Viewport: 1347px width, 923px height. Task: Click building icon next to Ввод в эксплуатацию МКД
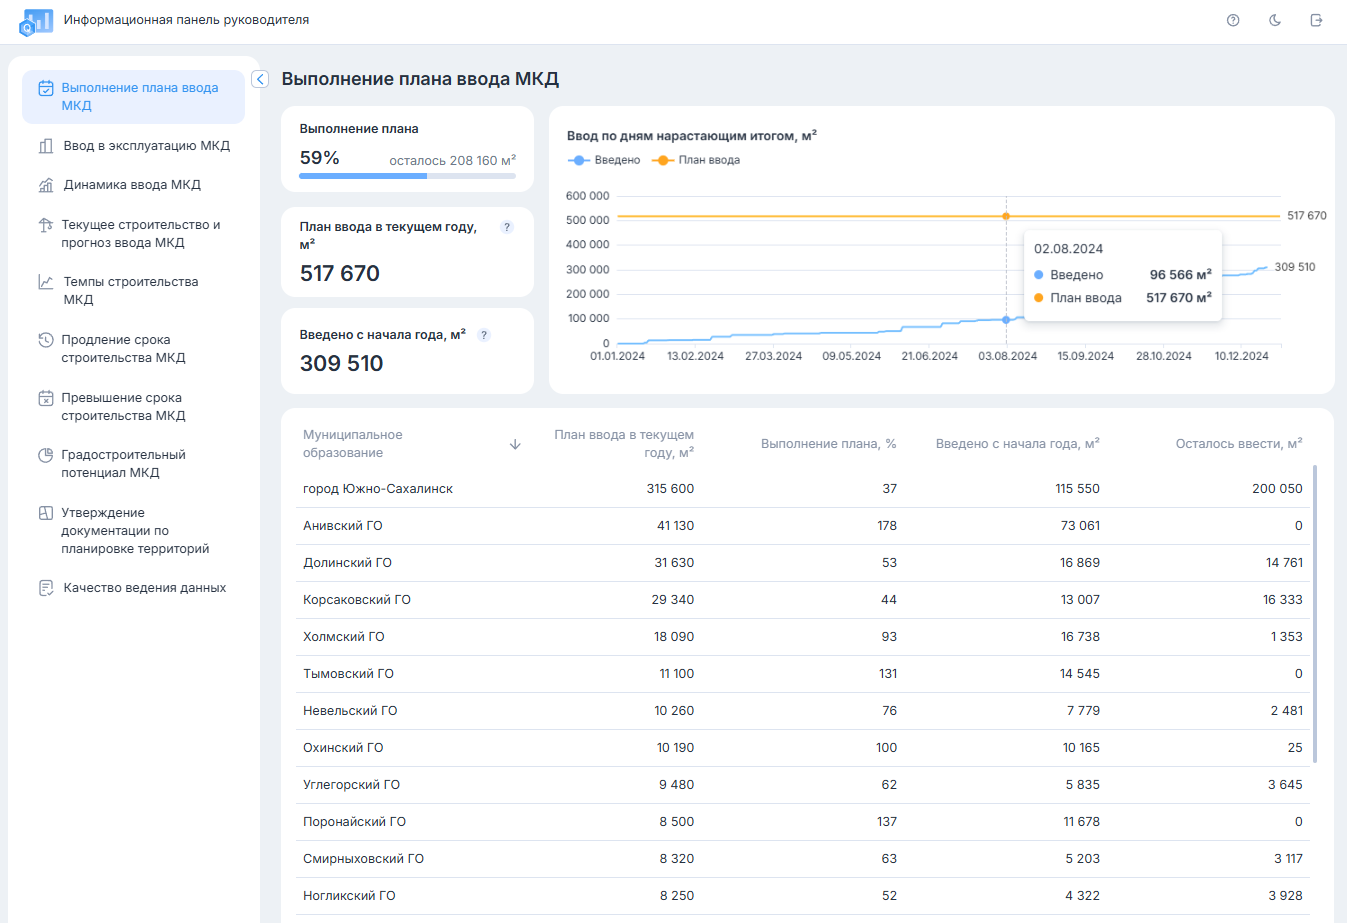click(x=46, y=146)
